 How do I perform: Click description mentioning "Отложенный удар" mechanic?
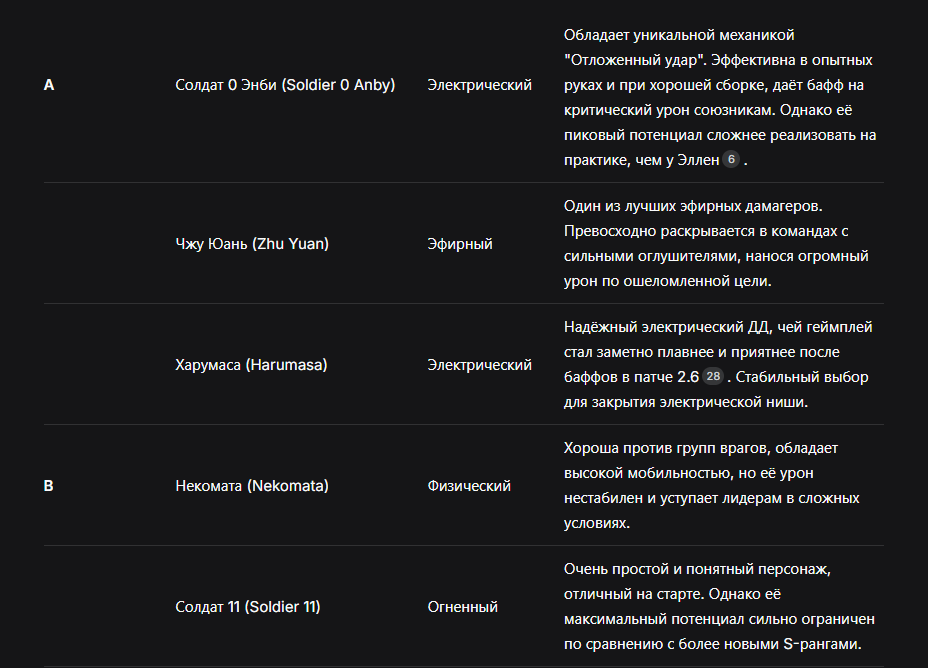(720, 98)
